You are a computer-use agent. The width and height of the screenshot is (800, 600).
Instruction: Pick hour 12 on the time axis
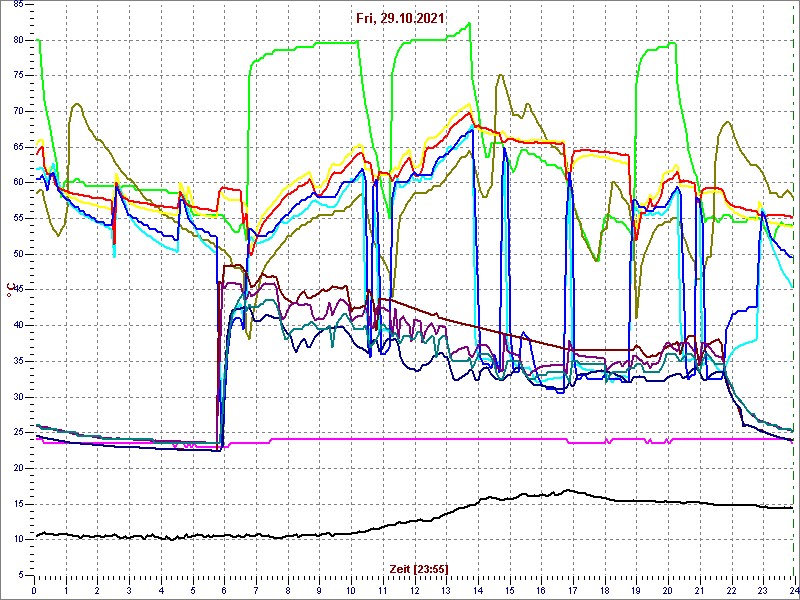(414, 591)
